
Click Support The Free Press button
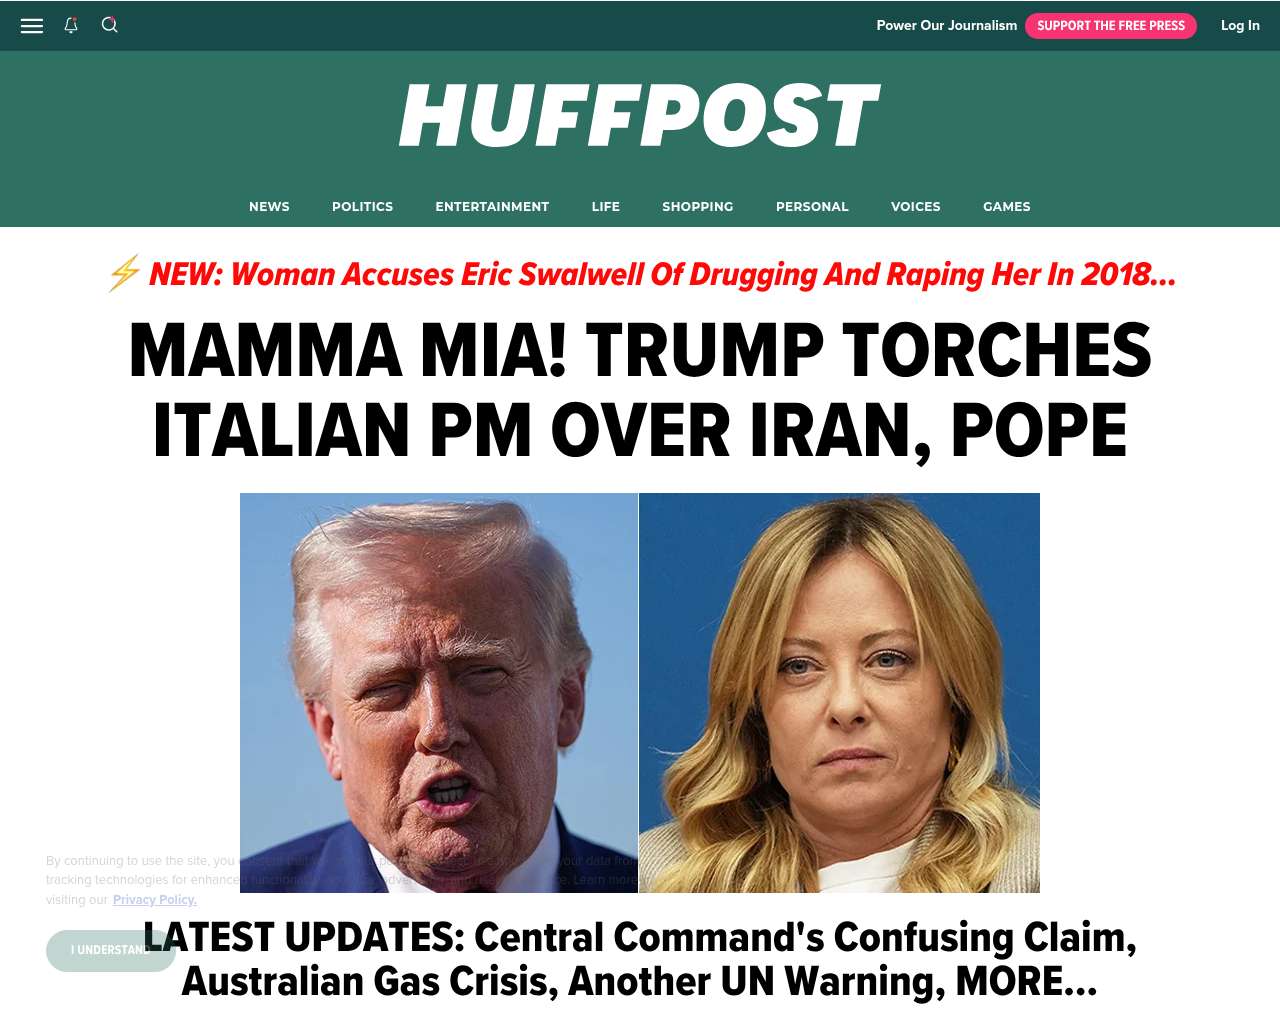(x=1111, y=26)
